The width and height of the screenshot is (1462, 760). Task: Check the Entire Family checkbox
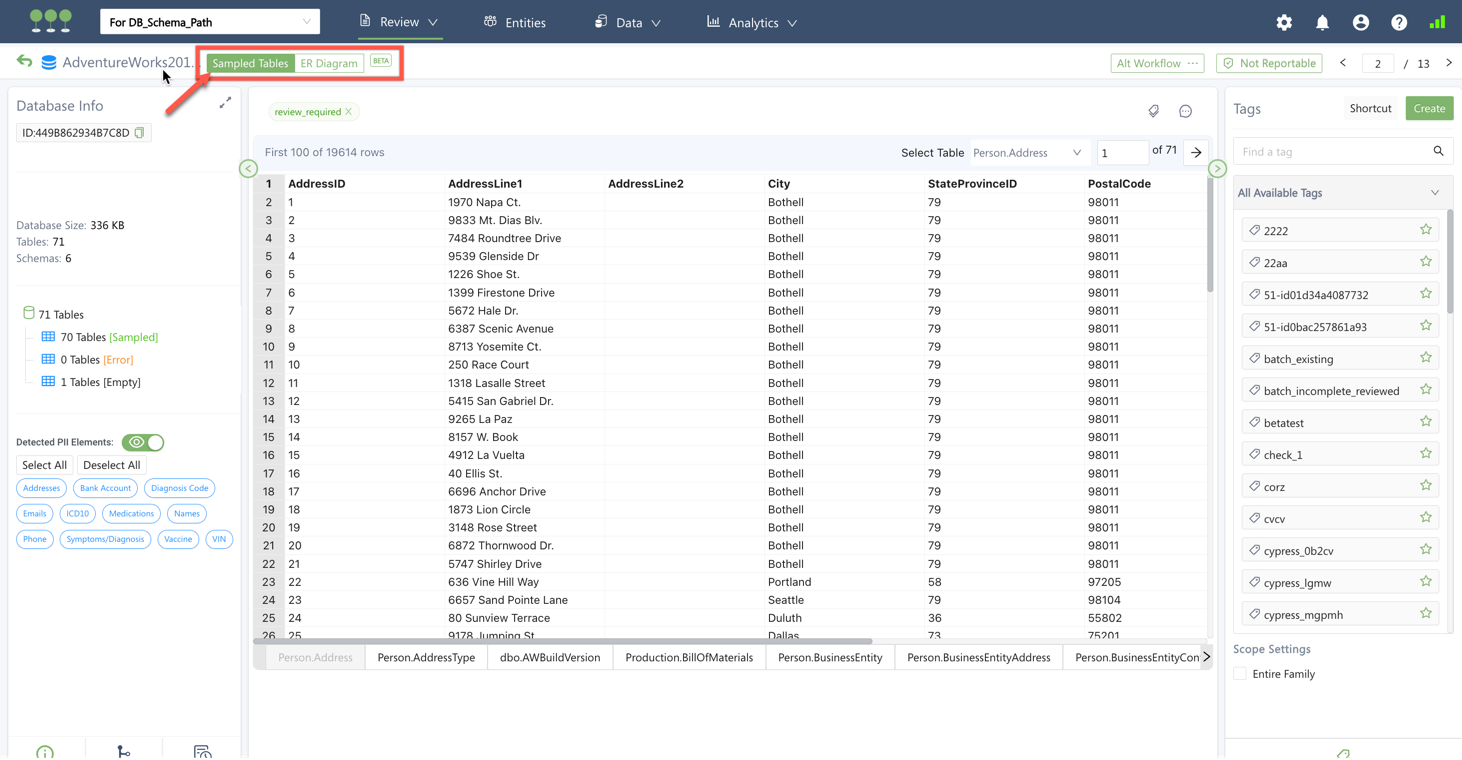pyautogui.click(x=1240, y=674)
